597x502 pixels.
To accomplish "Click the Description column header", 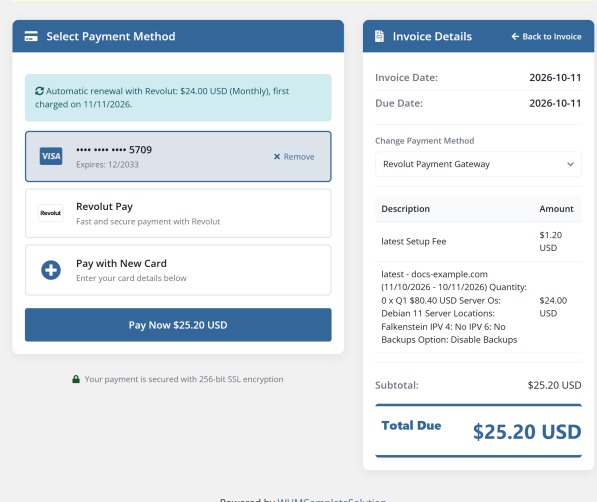I will pyautogui.click(x=405, y=209).
